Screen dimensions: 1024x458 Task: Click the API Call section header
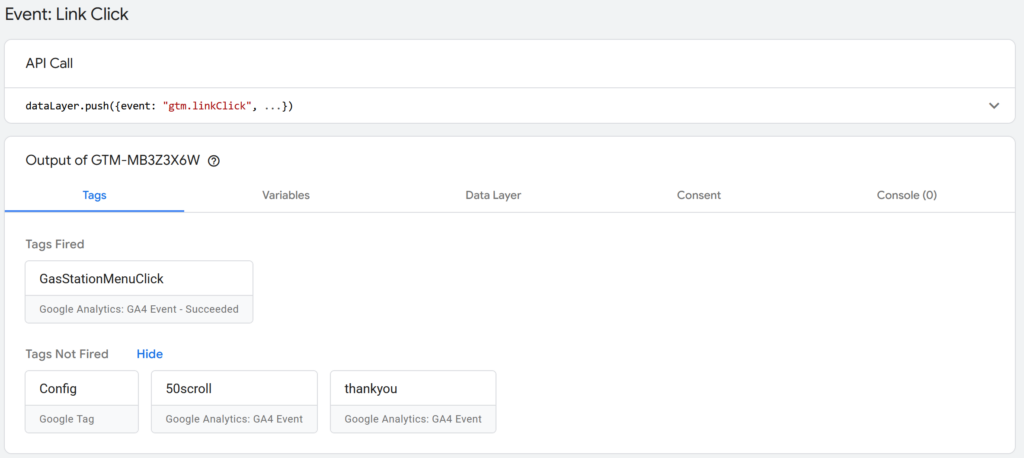(x=49, y=63)
